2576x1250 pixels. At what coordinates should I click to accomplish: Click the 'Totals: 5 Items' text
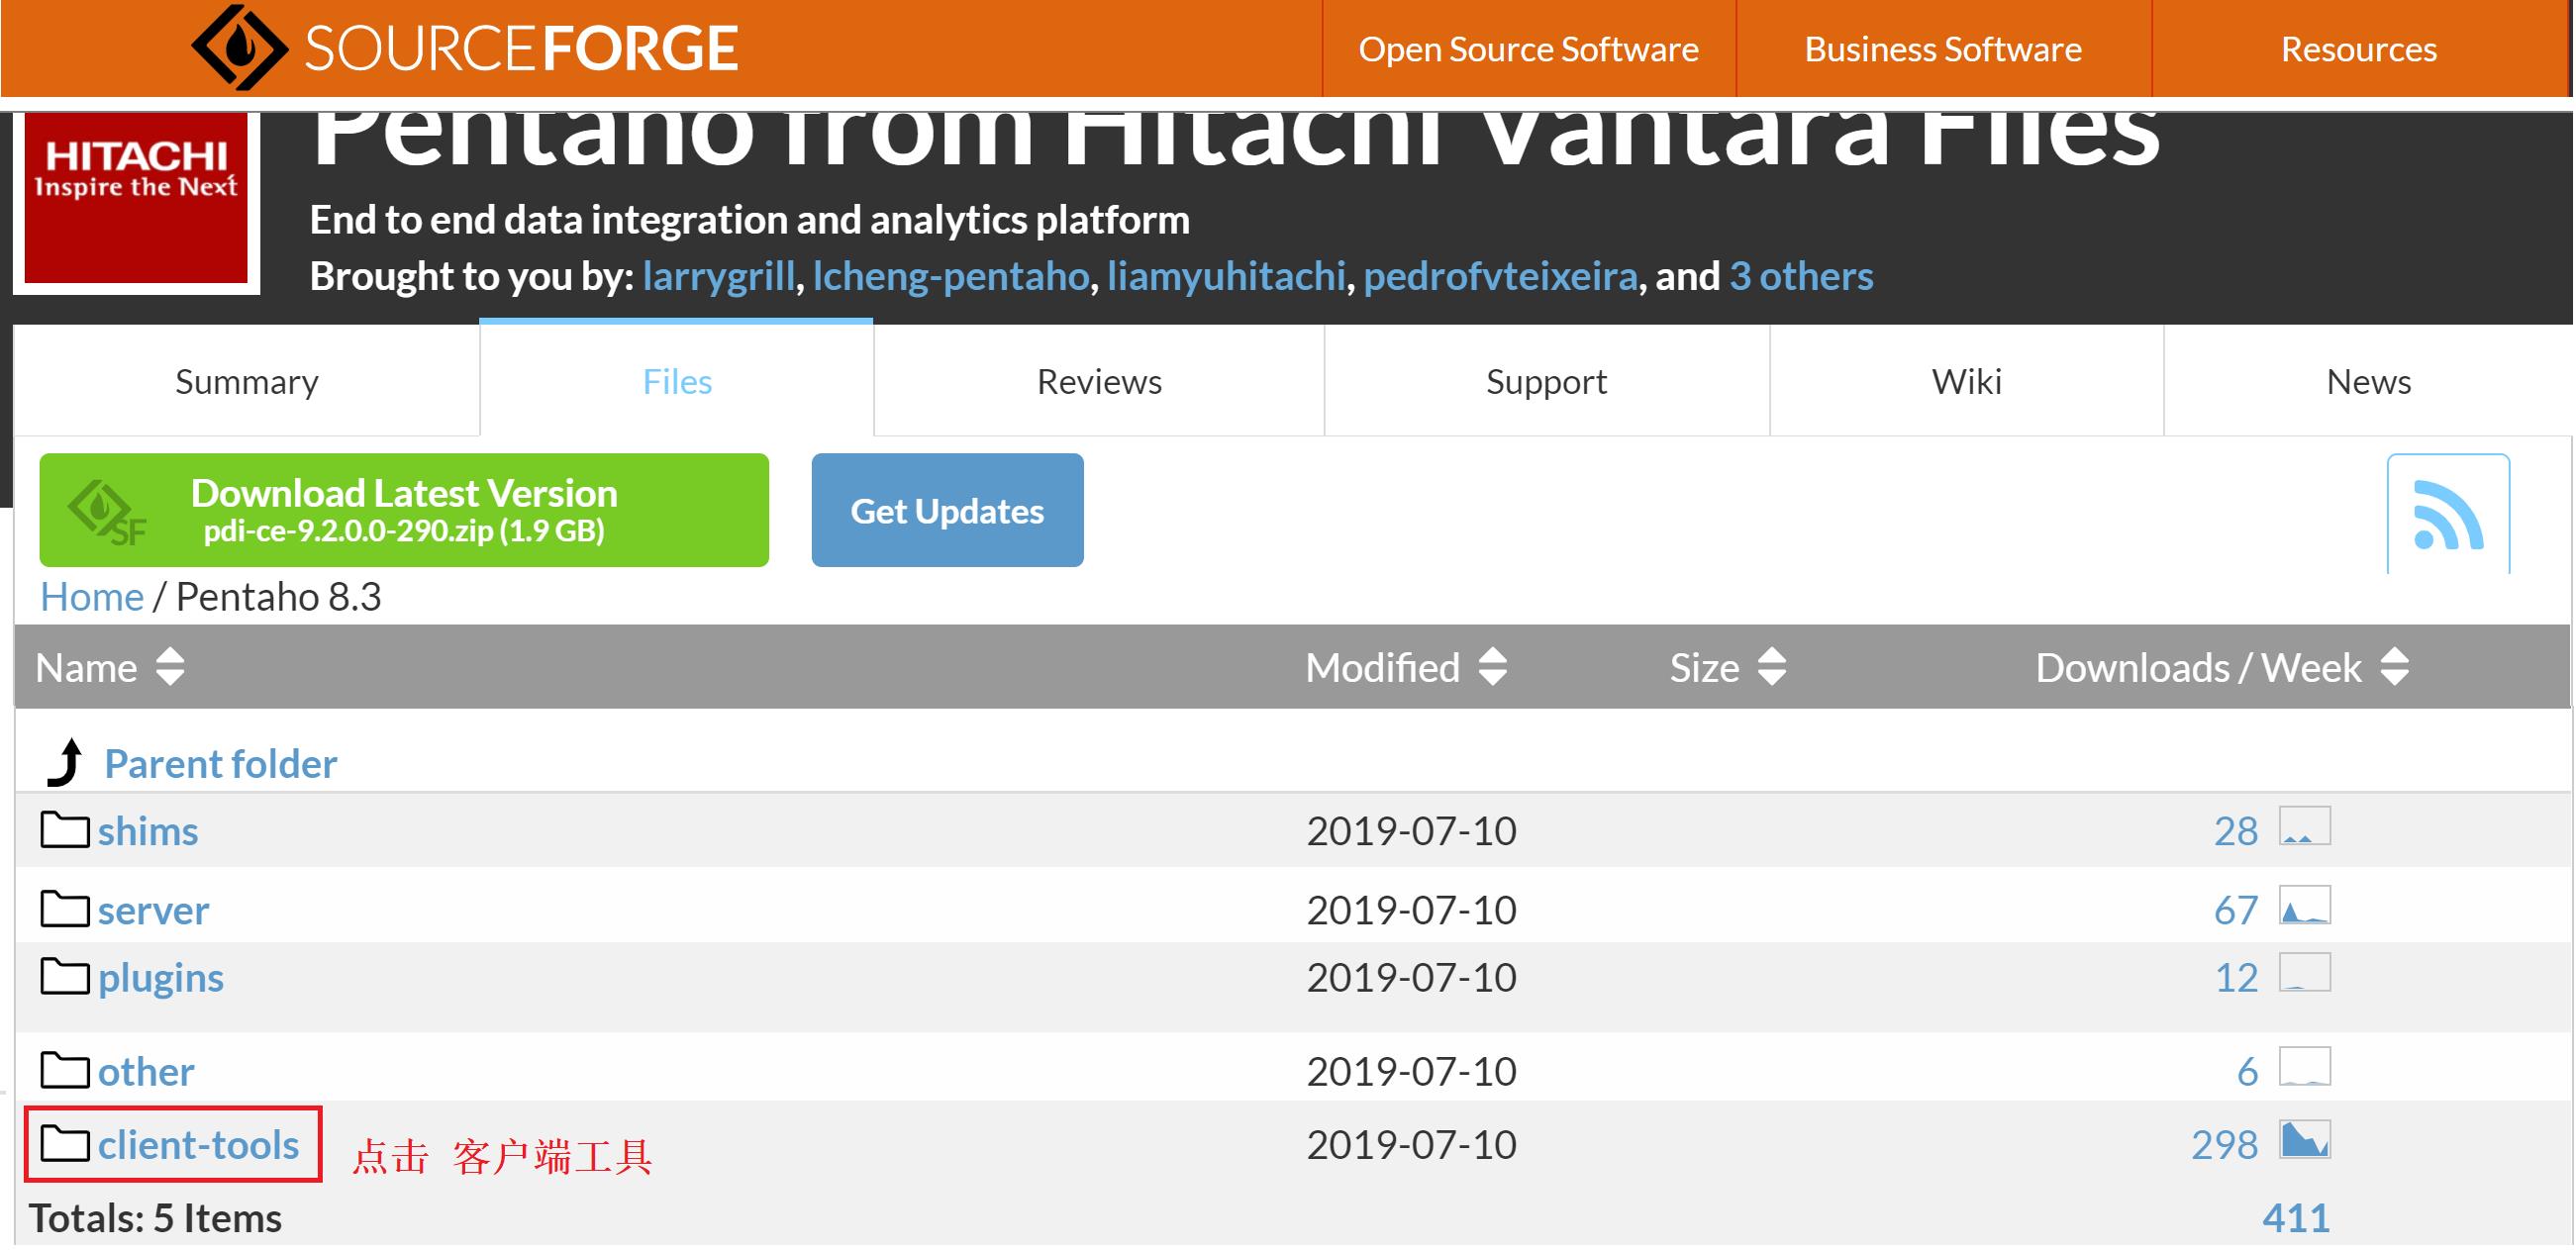click(x=155, y=1218)
